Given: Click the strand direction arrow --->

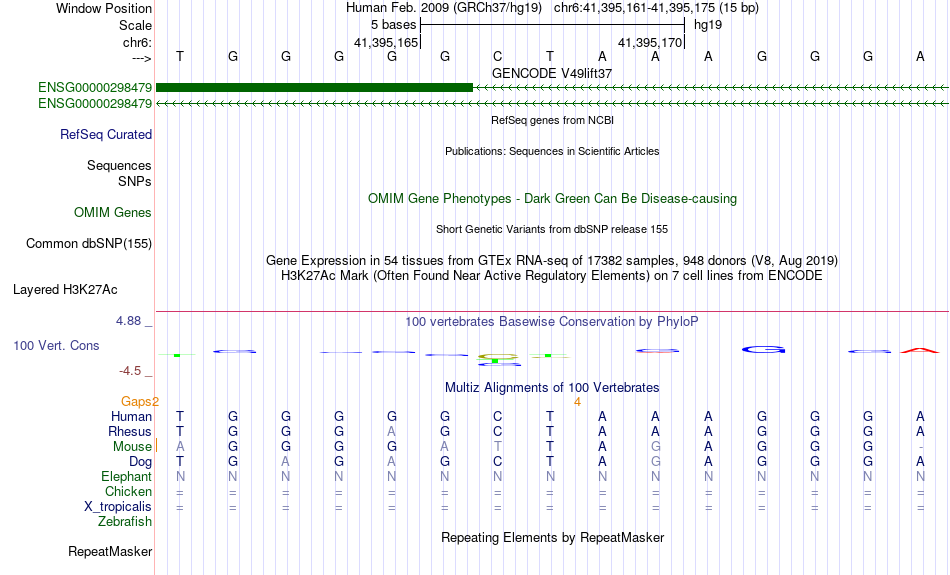Looking at the screenshot, I should 142,58.
